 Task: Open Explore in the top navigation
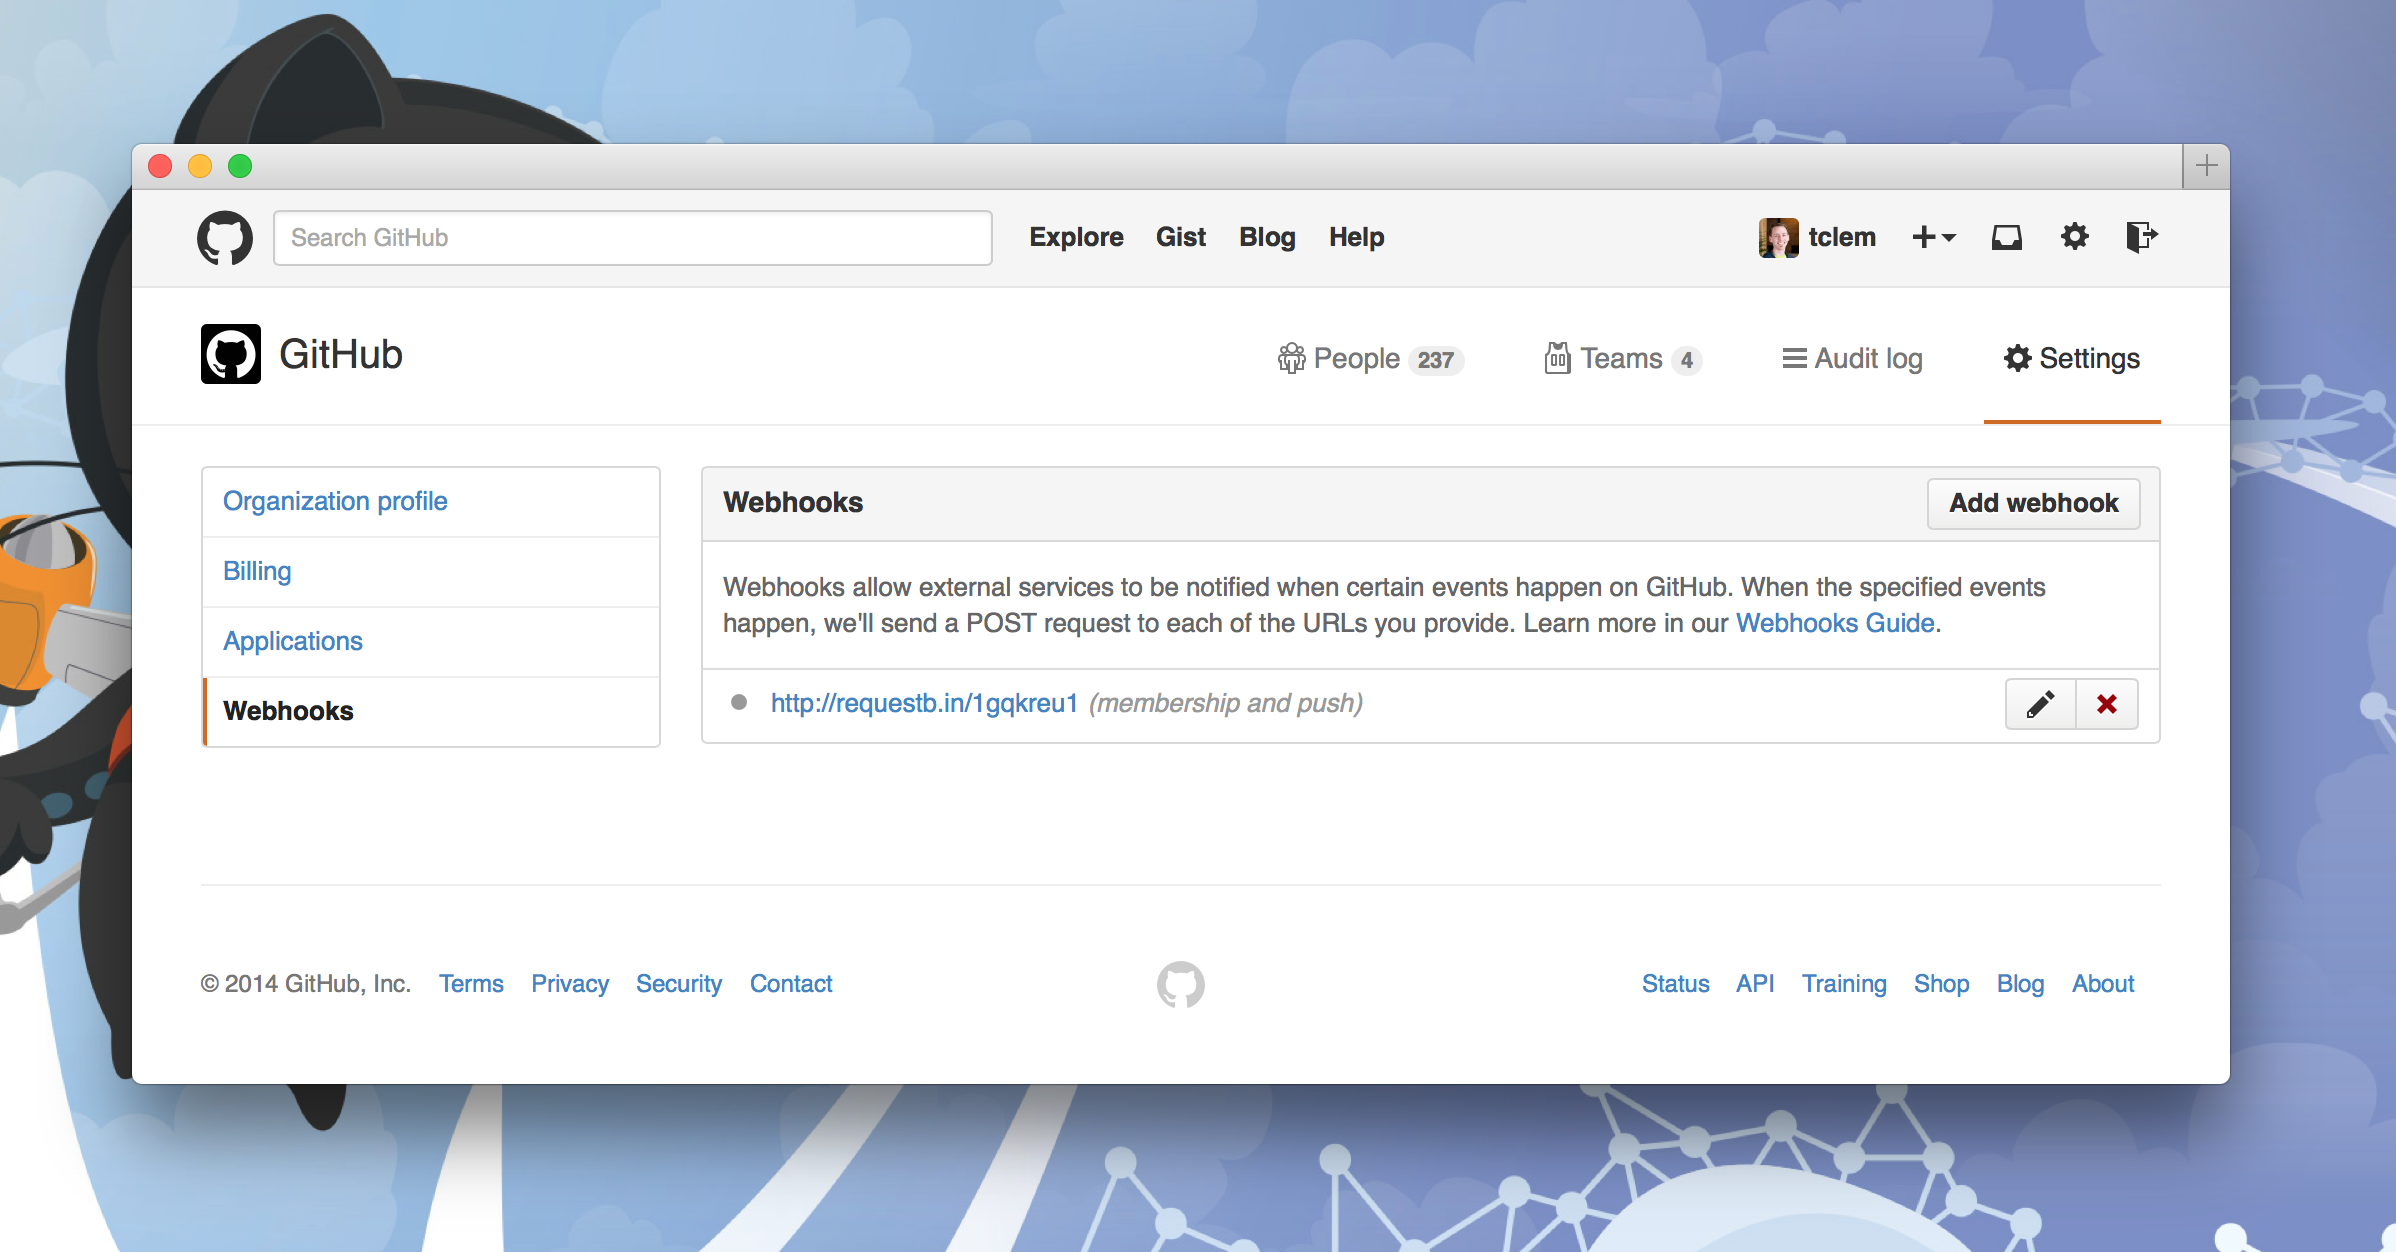pyautogui.click(x=1077, y=237)
